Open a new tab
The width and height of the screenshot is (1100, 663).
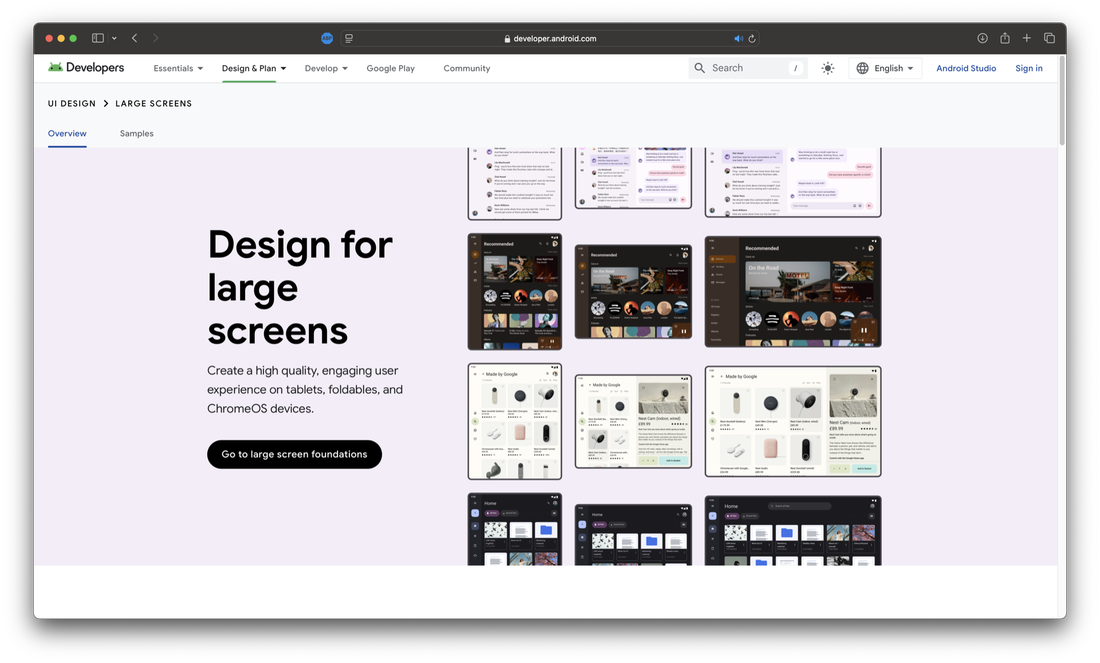tap(1026, 38)
